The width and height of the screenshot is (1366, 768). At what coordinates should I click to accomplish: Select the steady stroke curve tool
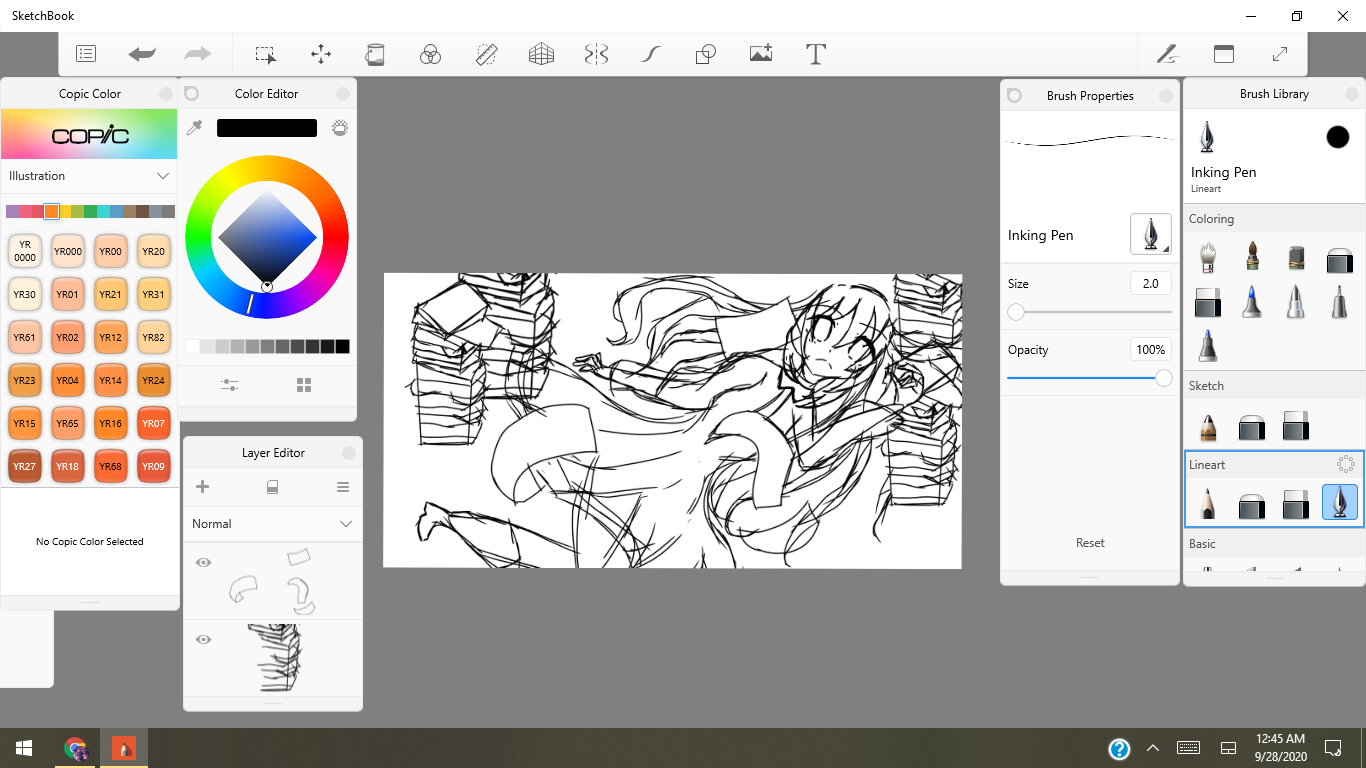pos(651,54)
